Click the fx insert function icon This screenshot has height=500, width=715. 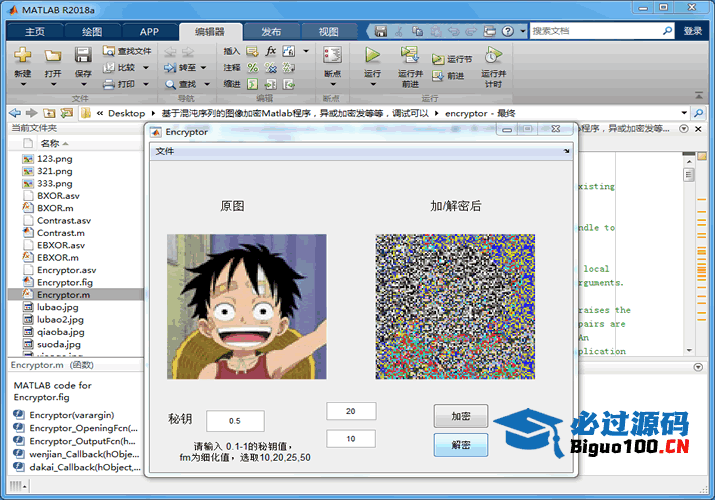point(271,51)
